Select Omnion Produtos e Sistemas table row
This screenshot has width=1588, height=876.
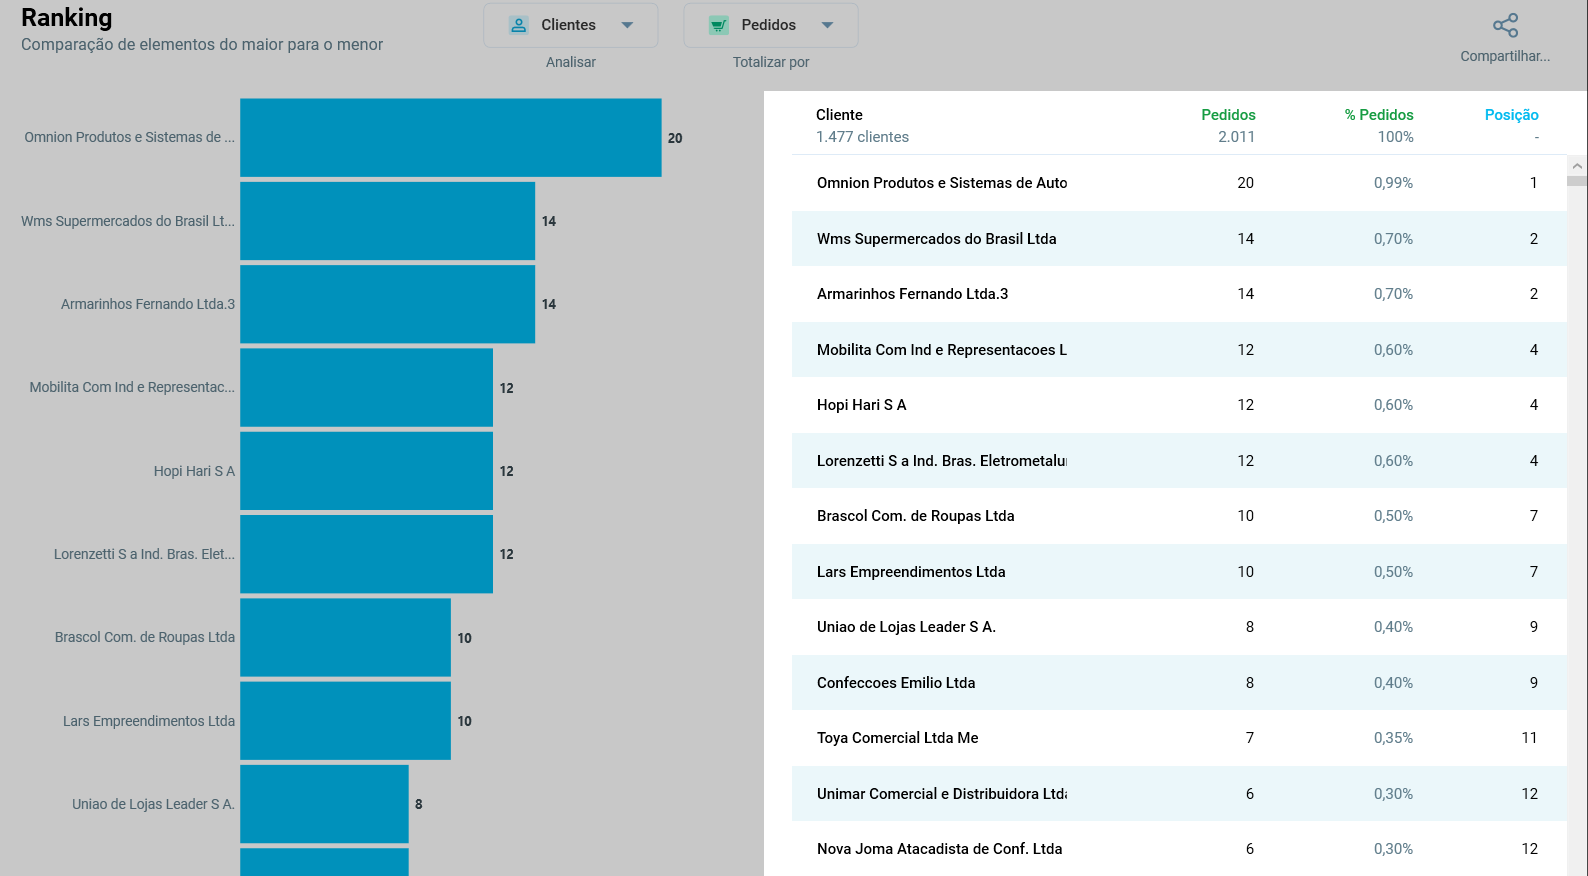point(1179,183)
